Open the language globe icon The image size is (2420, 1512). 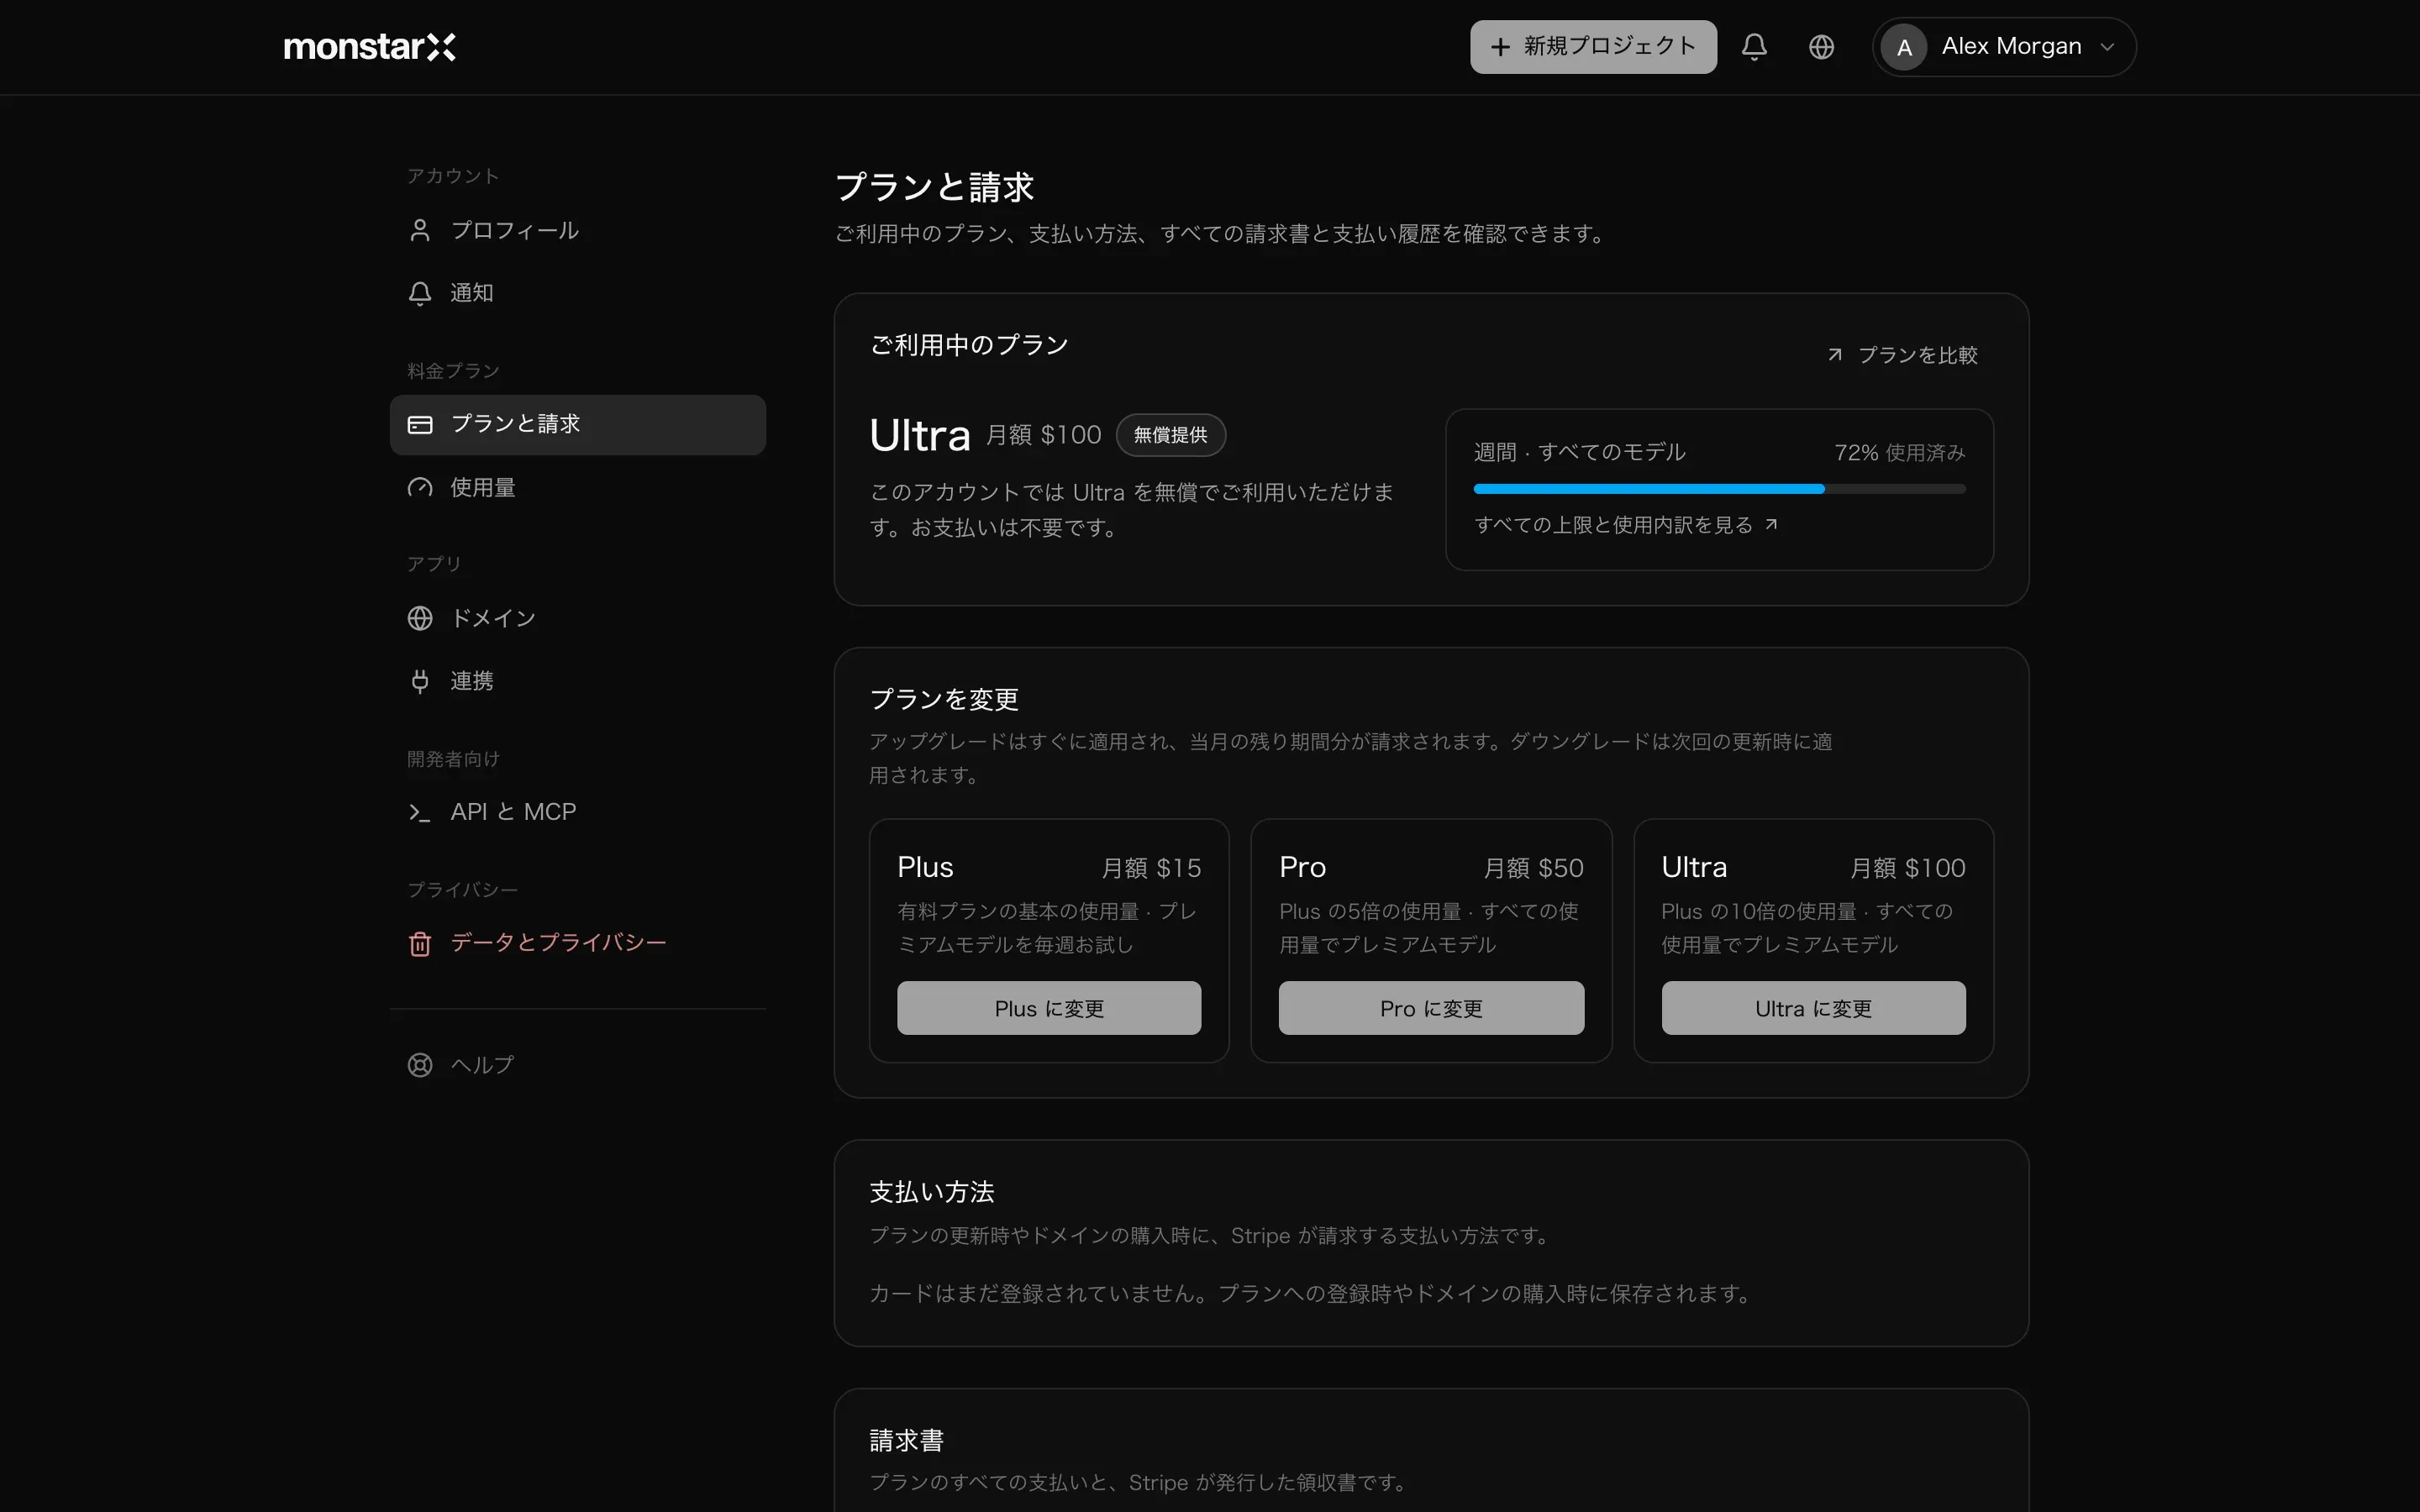[x=1821, y=47]
